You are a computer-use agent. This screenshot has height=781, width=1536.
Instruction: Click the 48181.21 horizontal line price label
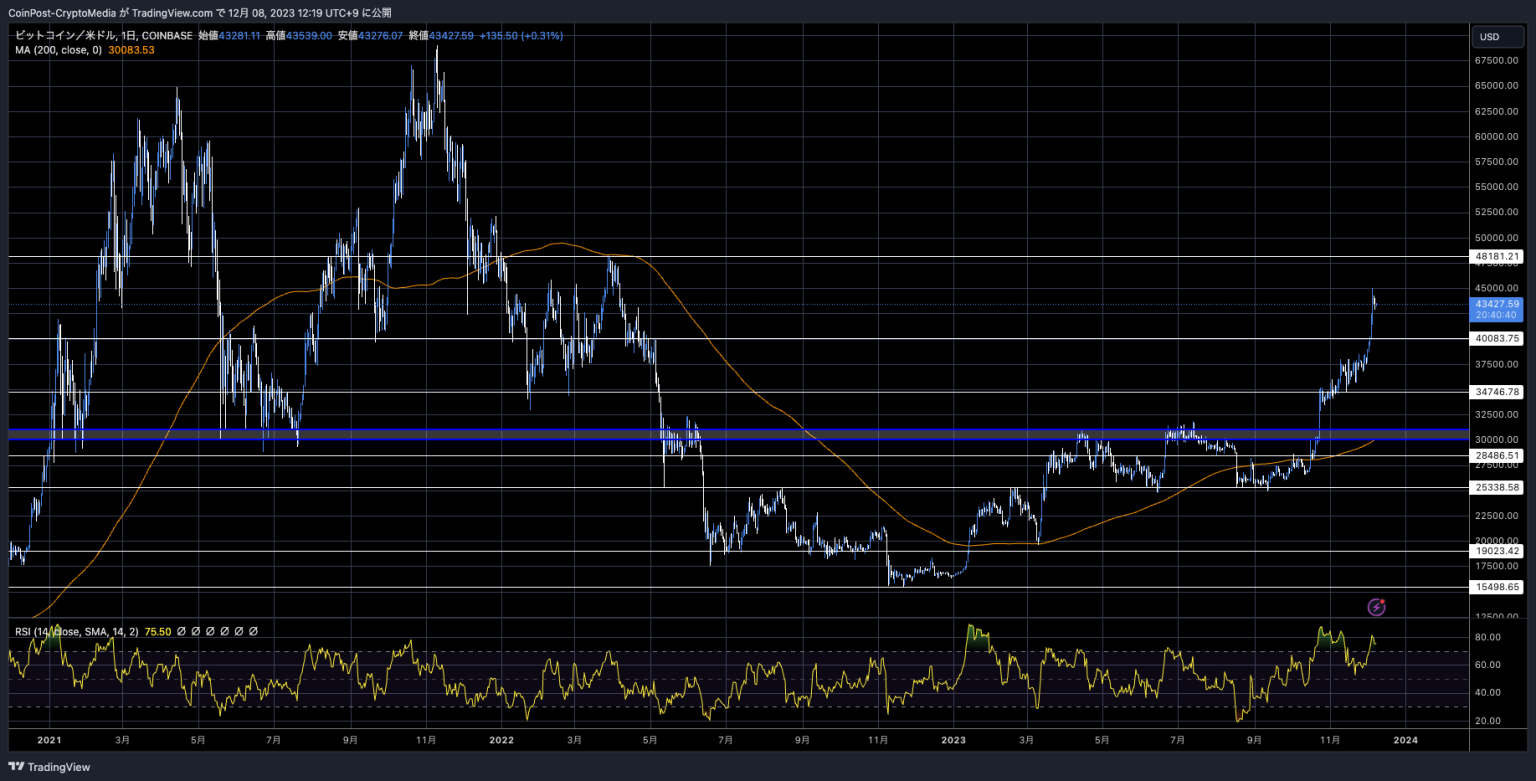coord(1497,257)
